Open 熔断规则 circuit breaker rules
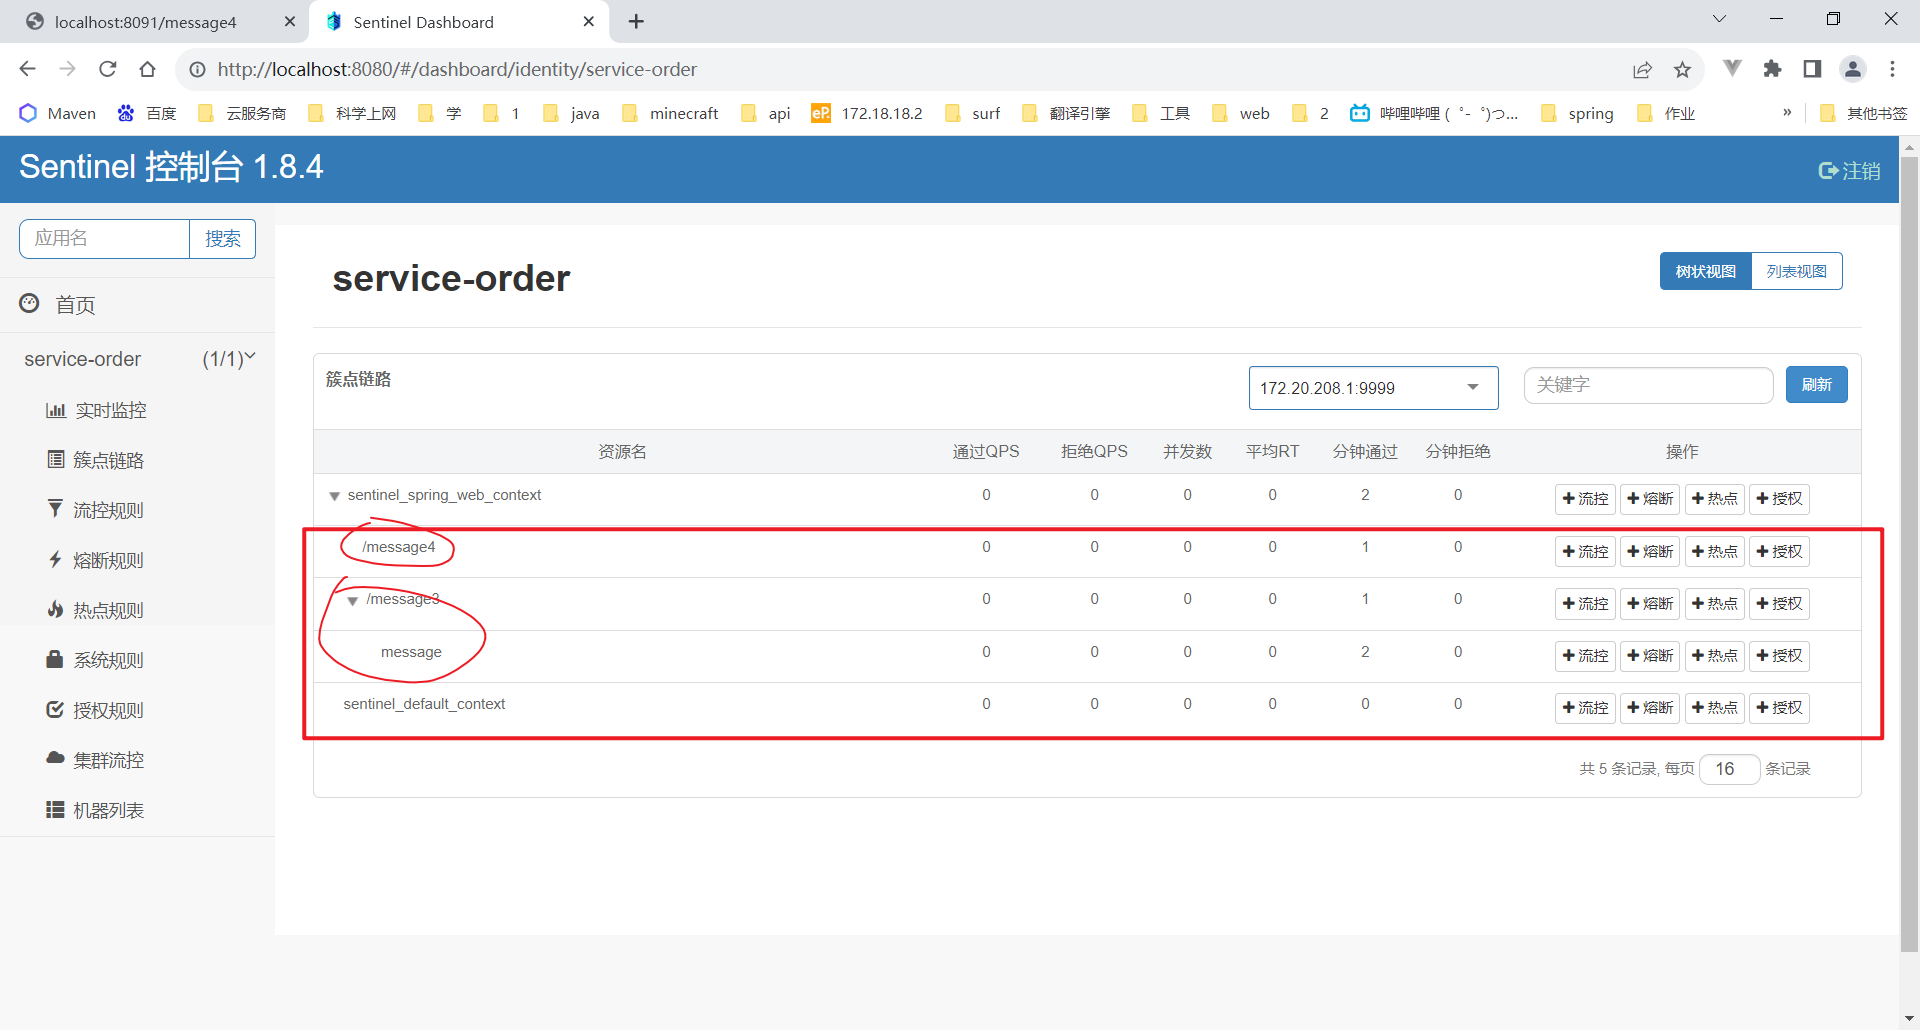Screen dimensions: 1920x1030 pyautogui.click(x=97, y=560)
